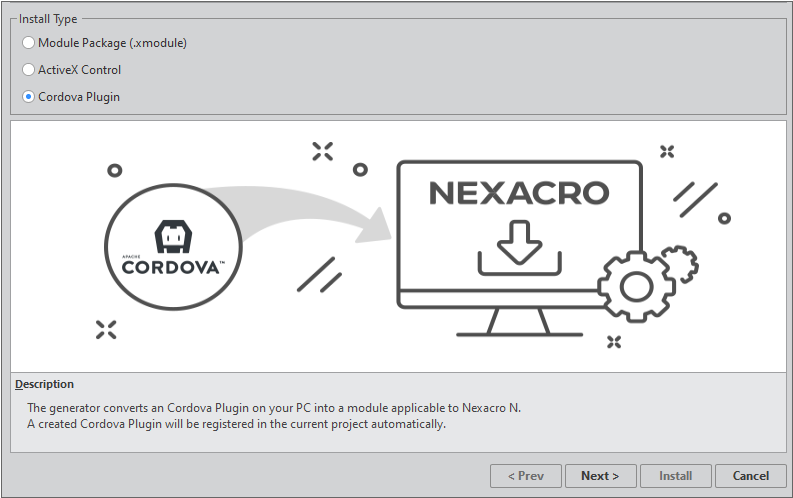
Task: Click the Next > button
Action: (600, 476)
